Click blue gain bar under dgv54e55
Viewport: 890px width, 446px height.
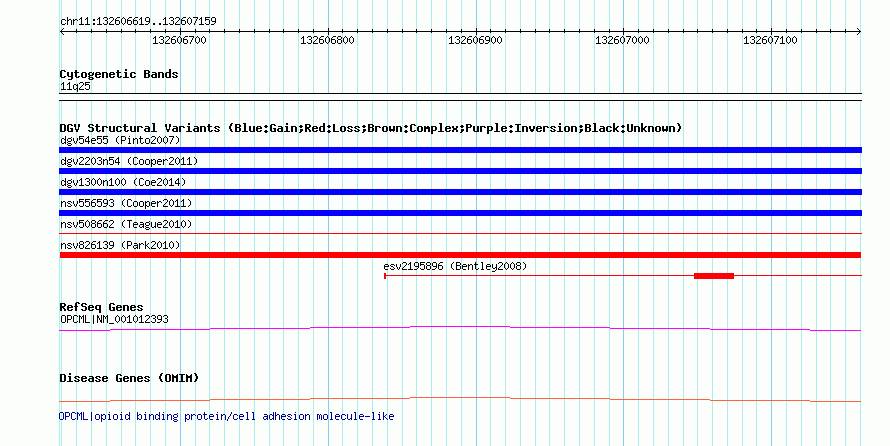click(460, 150)
